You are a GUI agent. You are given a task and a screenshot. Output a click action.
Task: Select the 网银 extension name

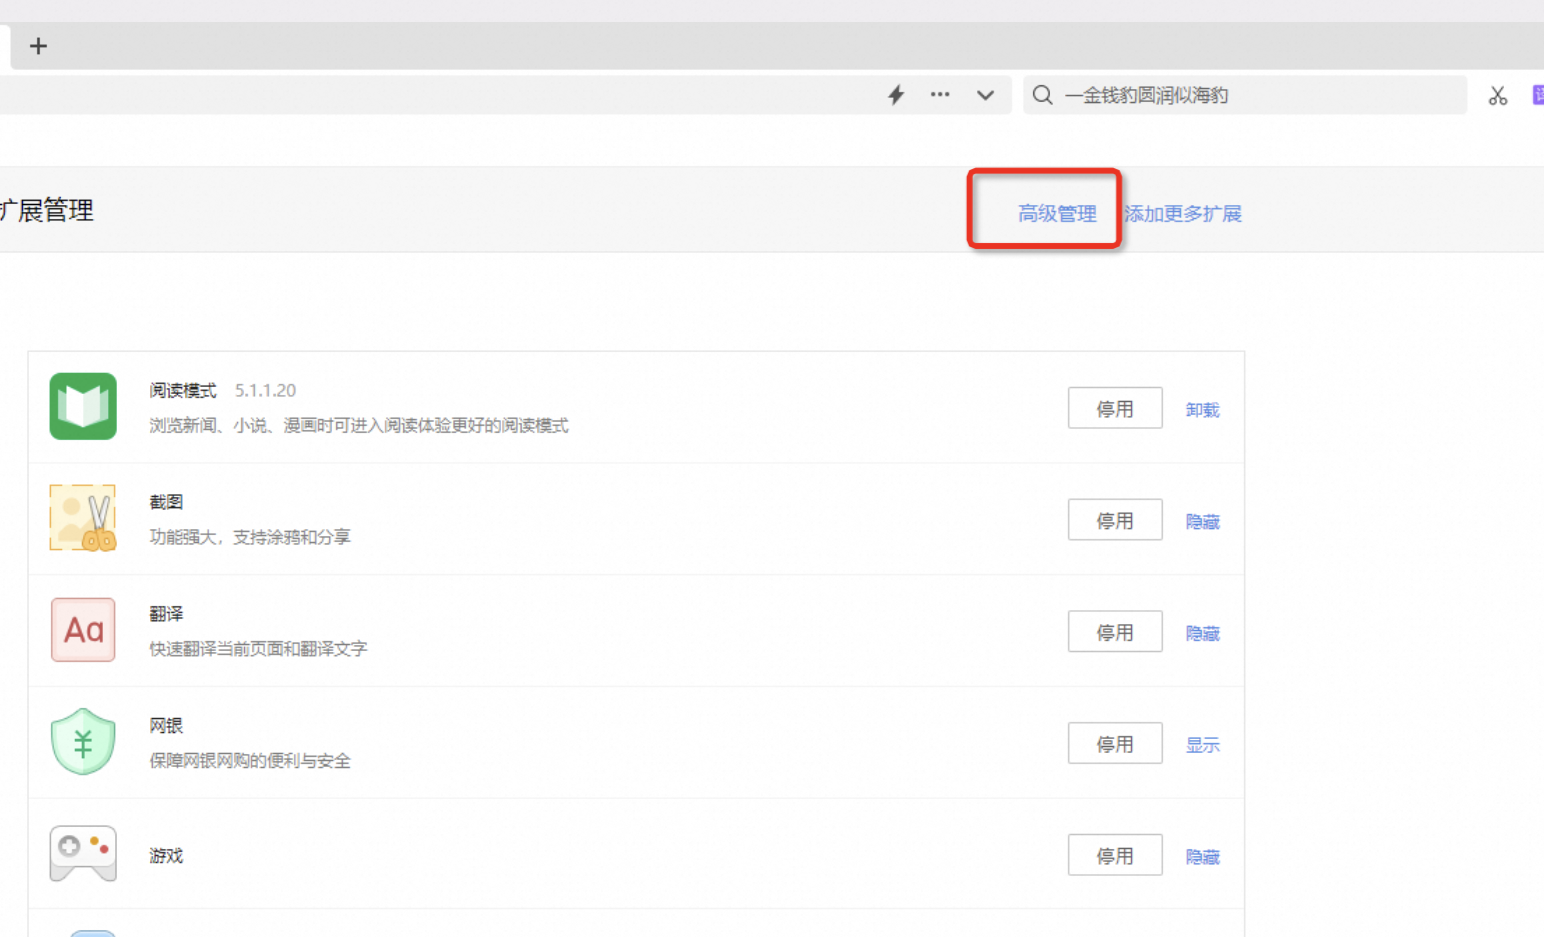pos(166,726)
